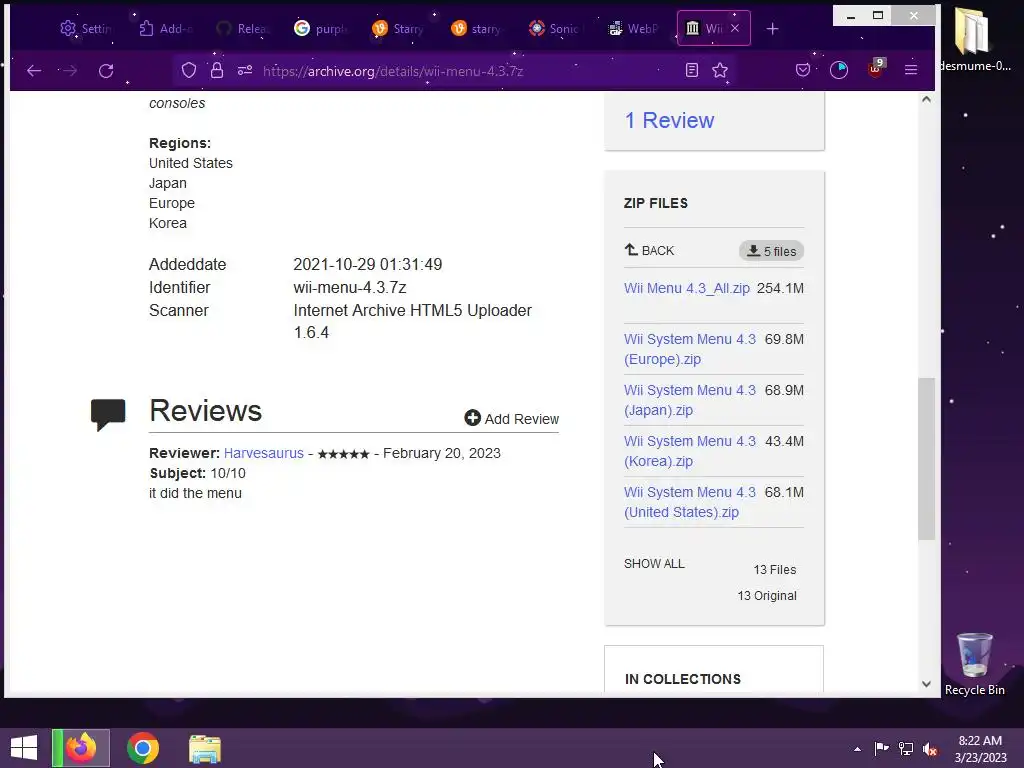Switch to the Sonic tab
Screen dimensions: 1024x768
[x=555, y=29]
